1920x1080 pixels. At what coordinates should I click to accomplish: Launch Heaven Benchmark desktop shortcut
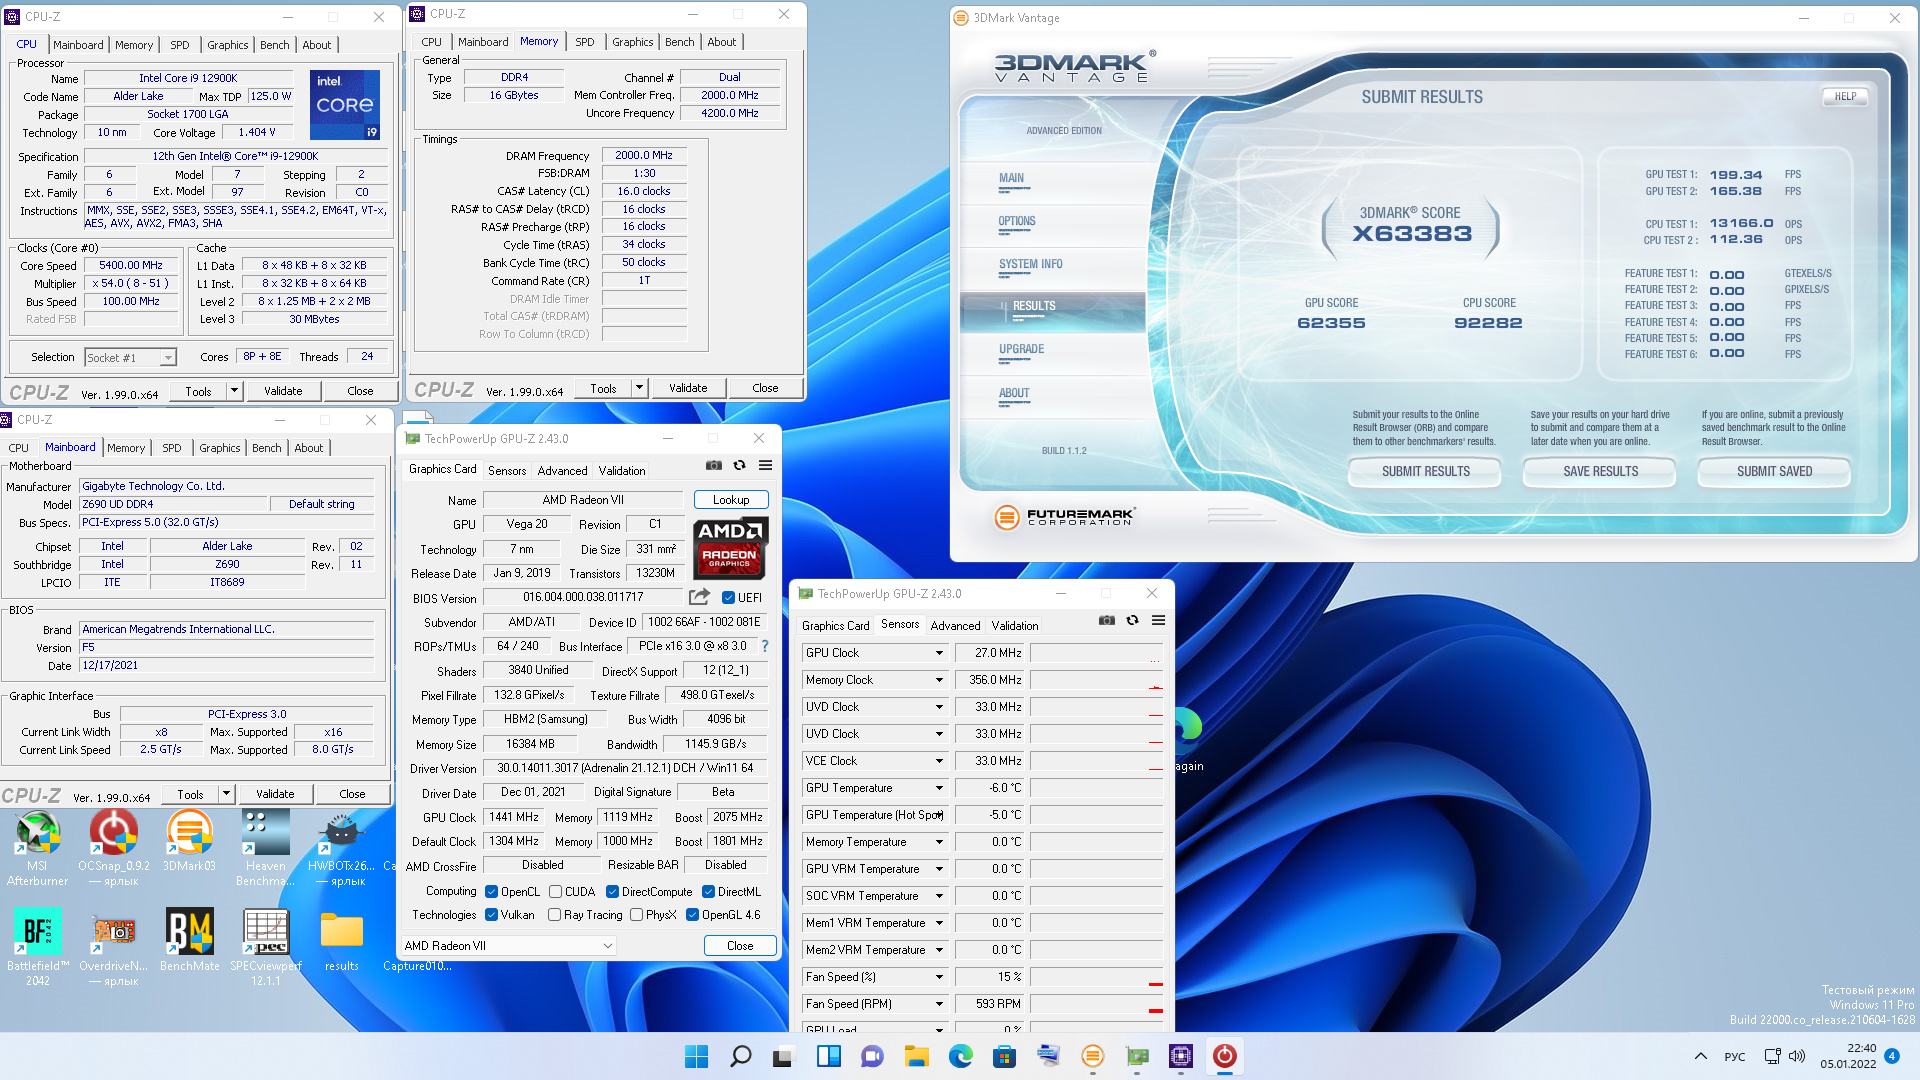[266, 848]
